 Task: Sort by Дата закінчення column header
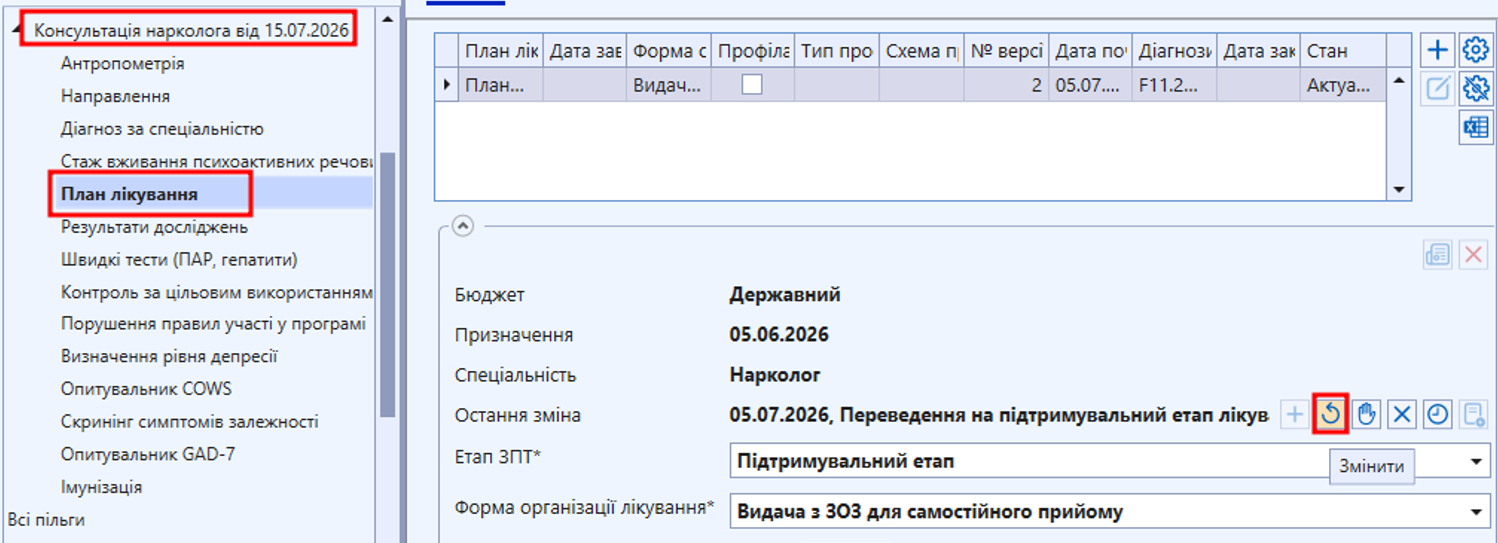coord(1259,51)
